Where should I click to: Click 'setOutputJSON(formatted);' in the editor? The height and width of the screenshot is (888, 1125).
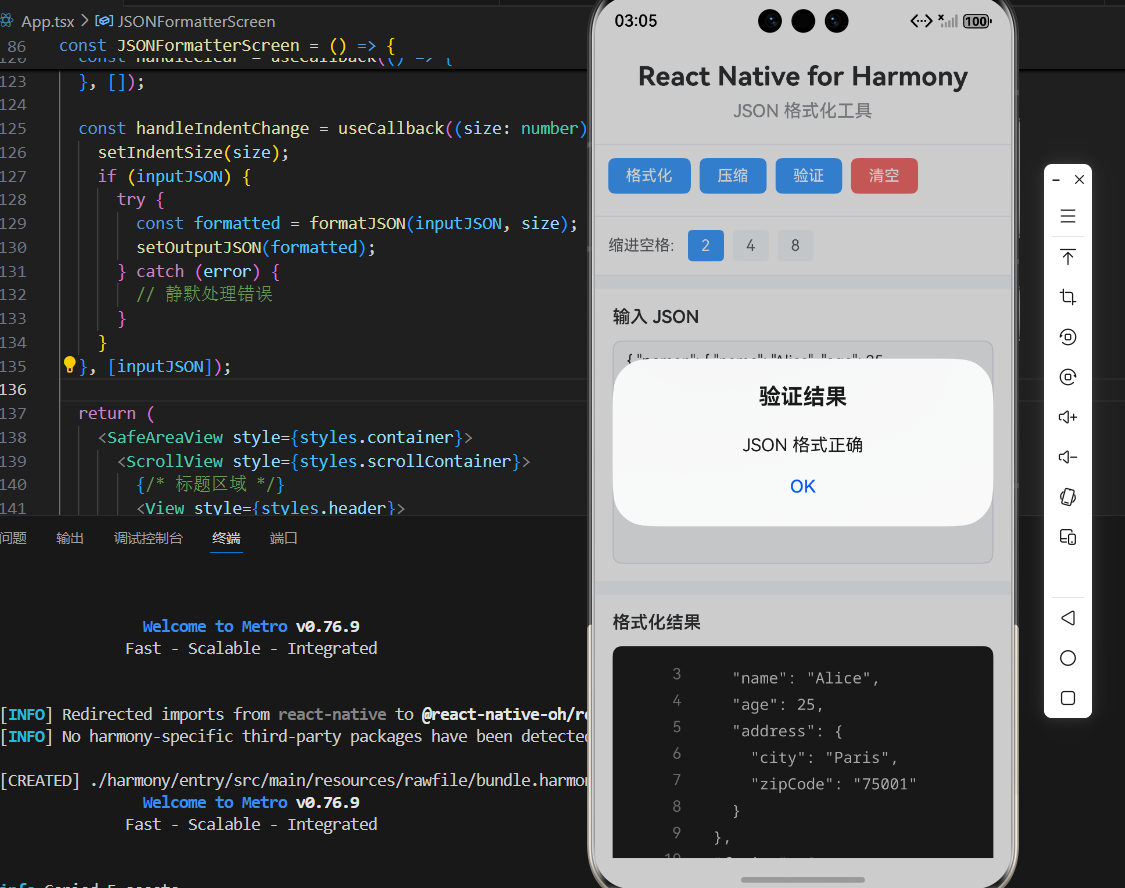tap(255, 247)
